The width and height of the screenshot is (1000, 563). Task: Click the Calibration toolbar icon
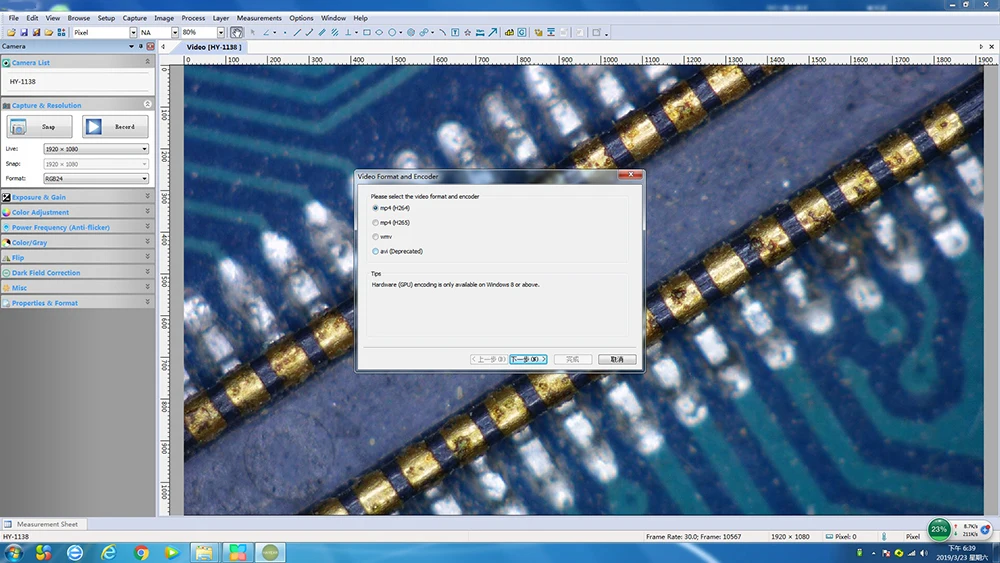click(509, 32)
